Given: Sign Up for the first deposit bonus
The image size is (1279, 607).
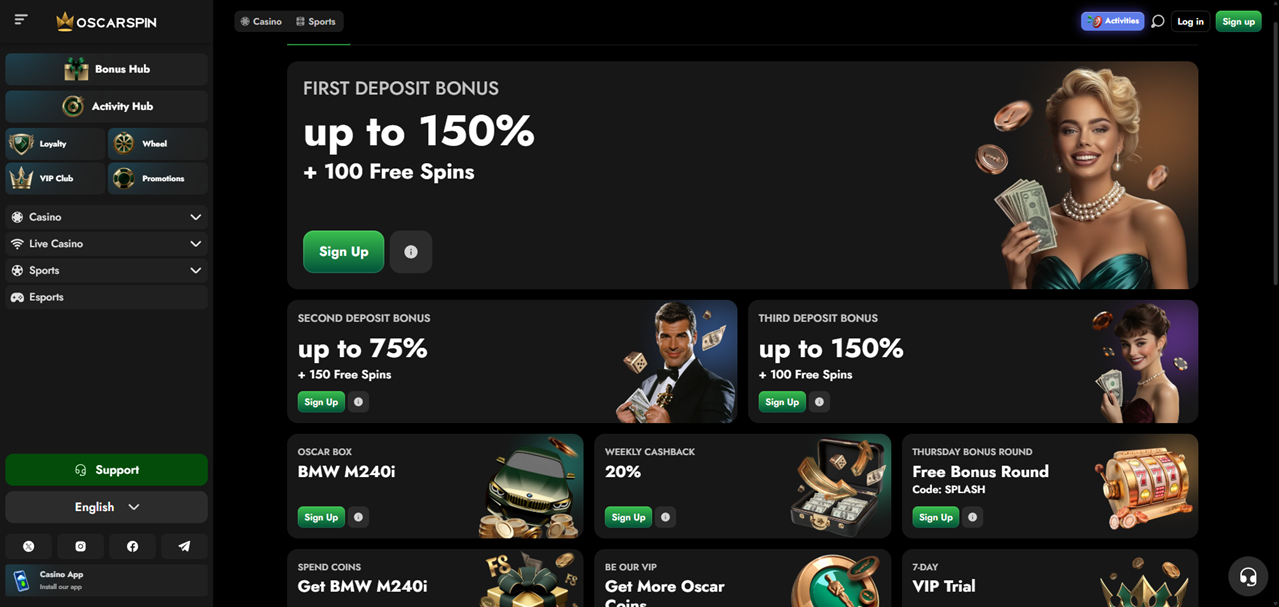Looking at the screenshot, I should pos(343,251).
